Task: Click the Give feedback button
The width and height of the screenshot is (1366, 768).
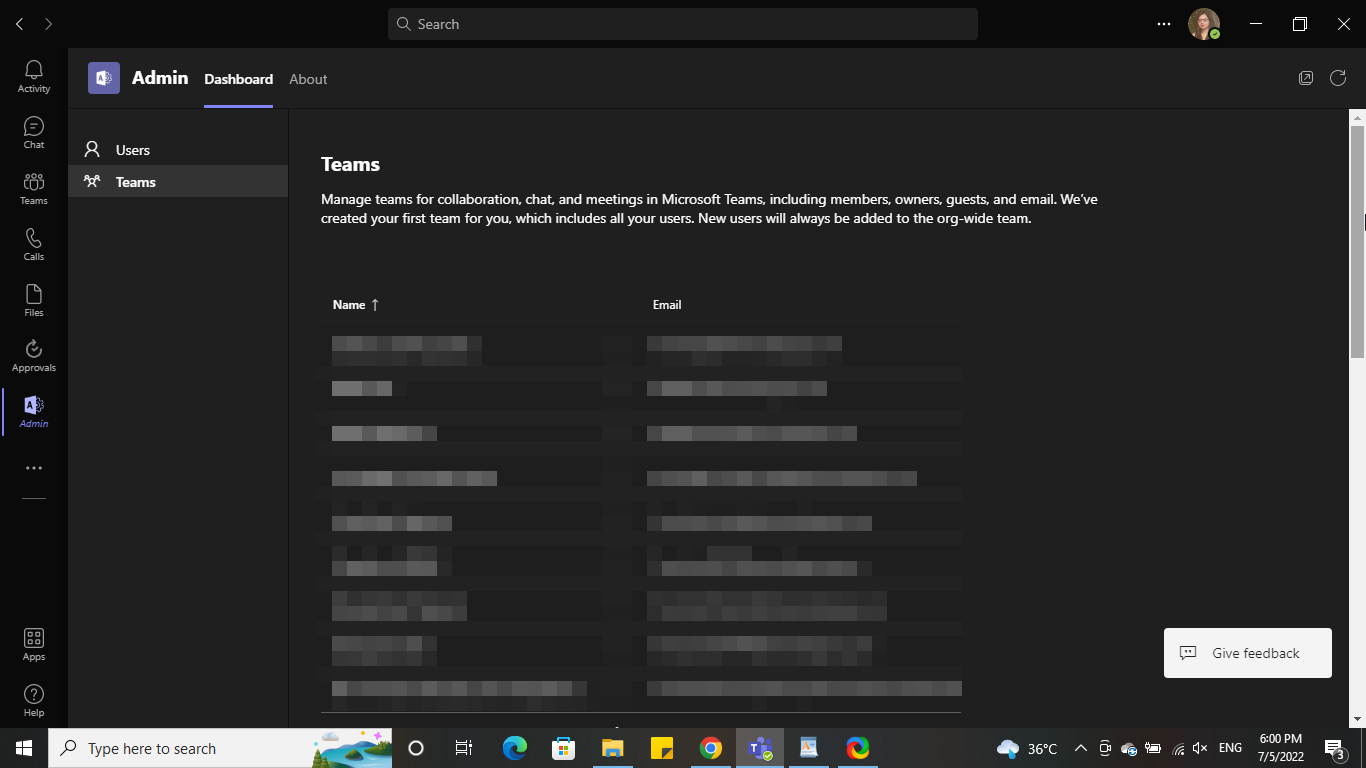Action: point(1247,652)
